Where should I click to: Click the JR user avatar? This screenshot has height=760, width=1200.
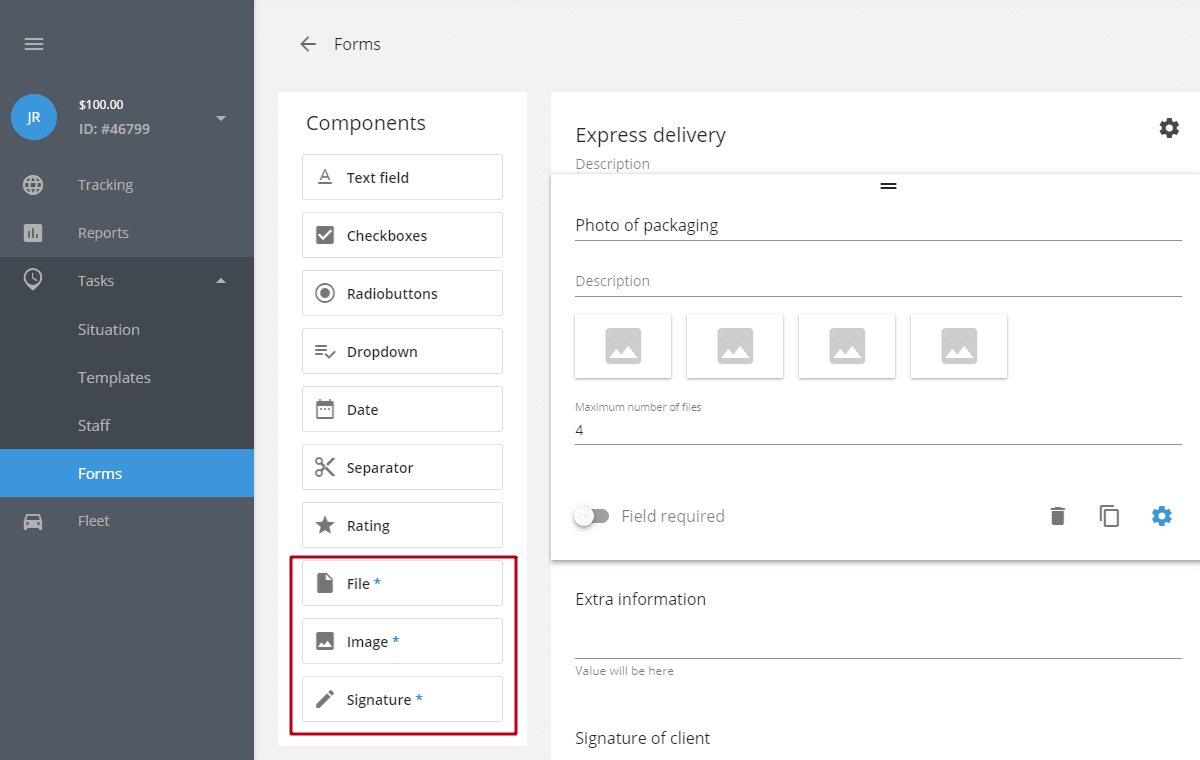click(33, 117)
